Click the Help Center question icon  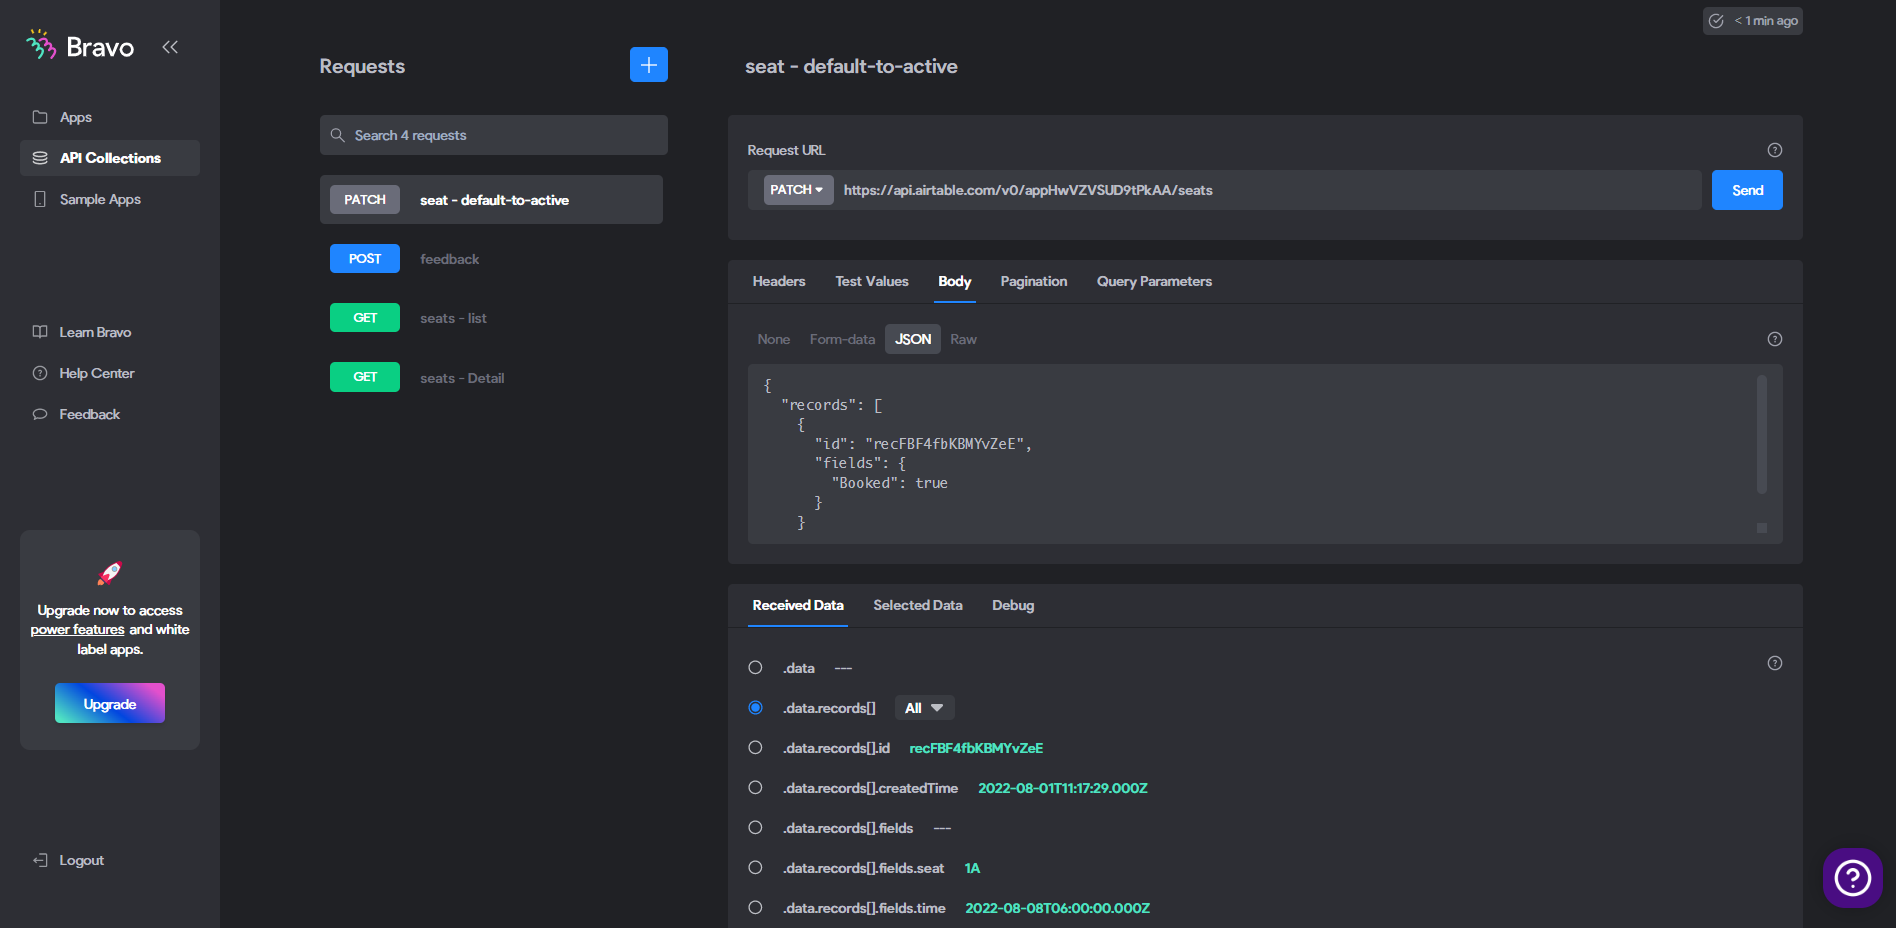click(40, 373)
